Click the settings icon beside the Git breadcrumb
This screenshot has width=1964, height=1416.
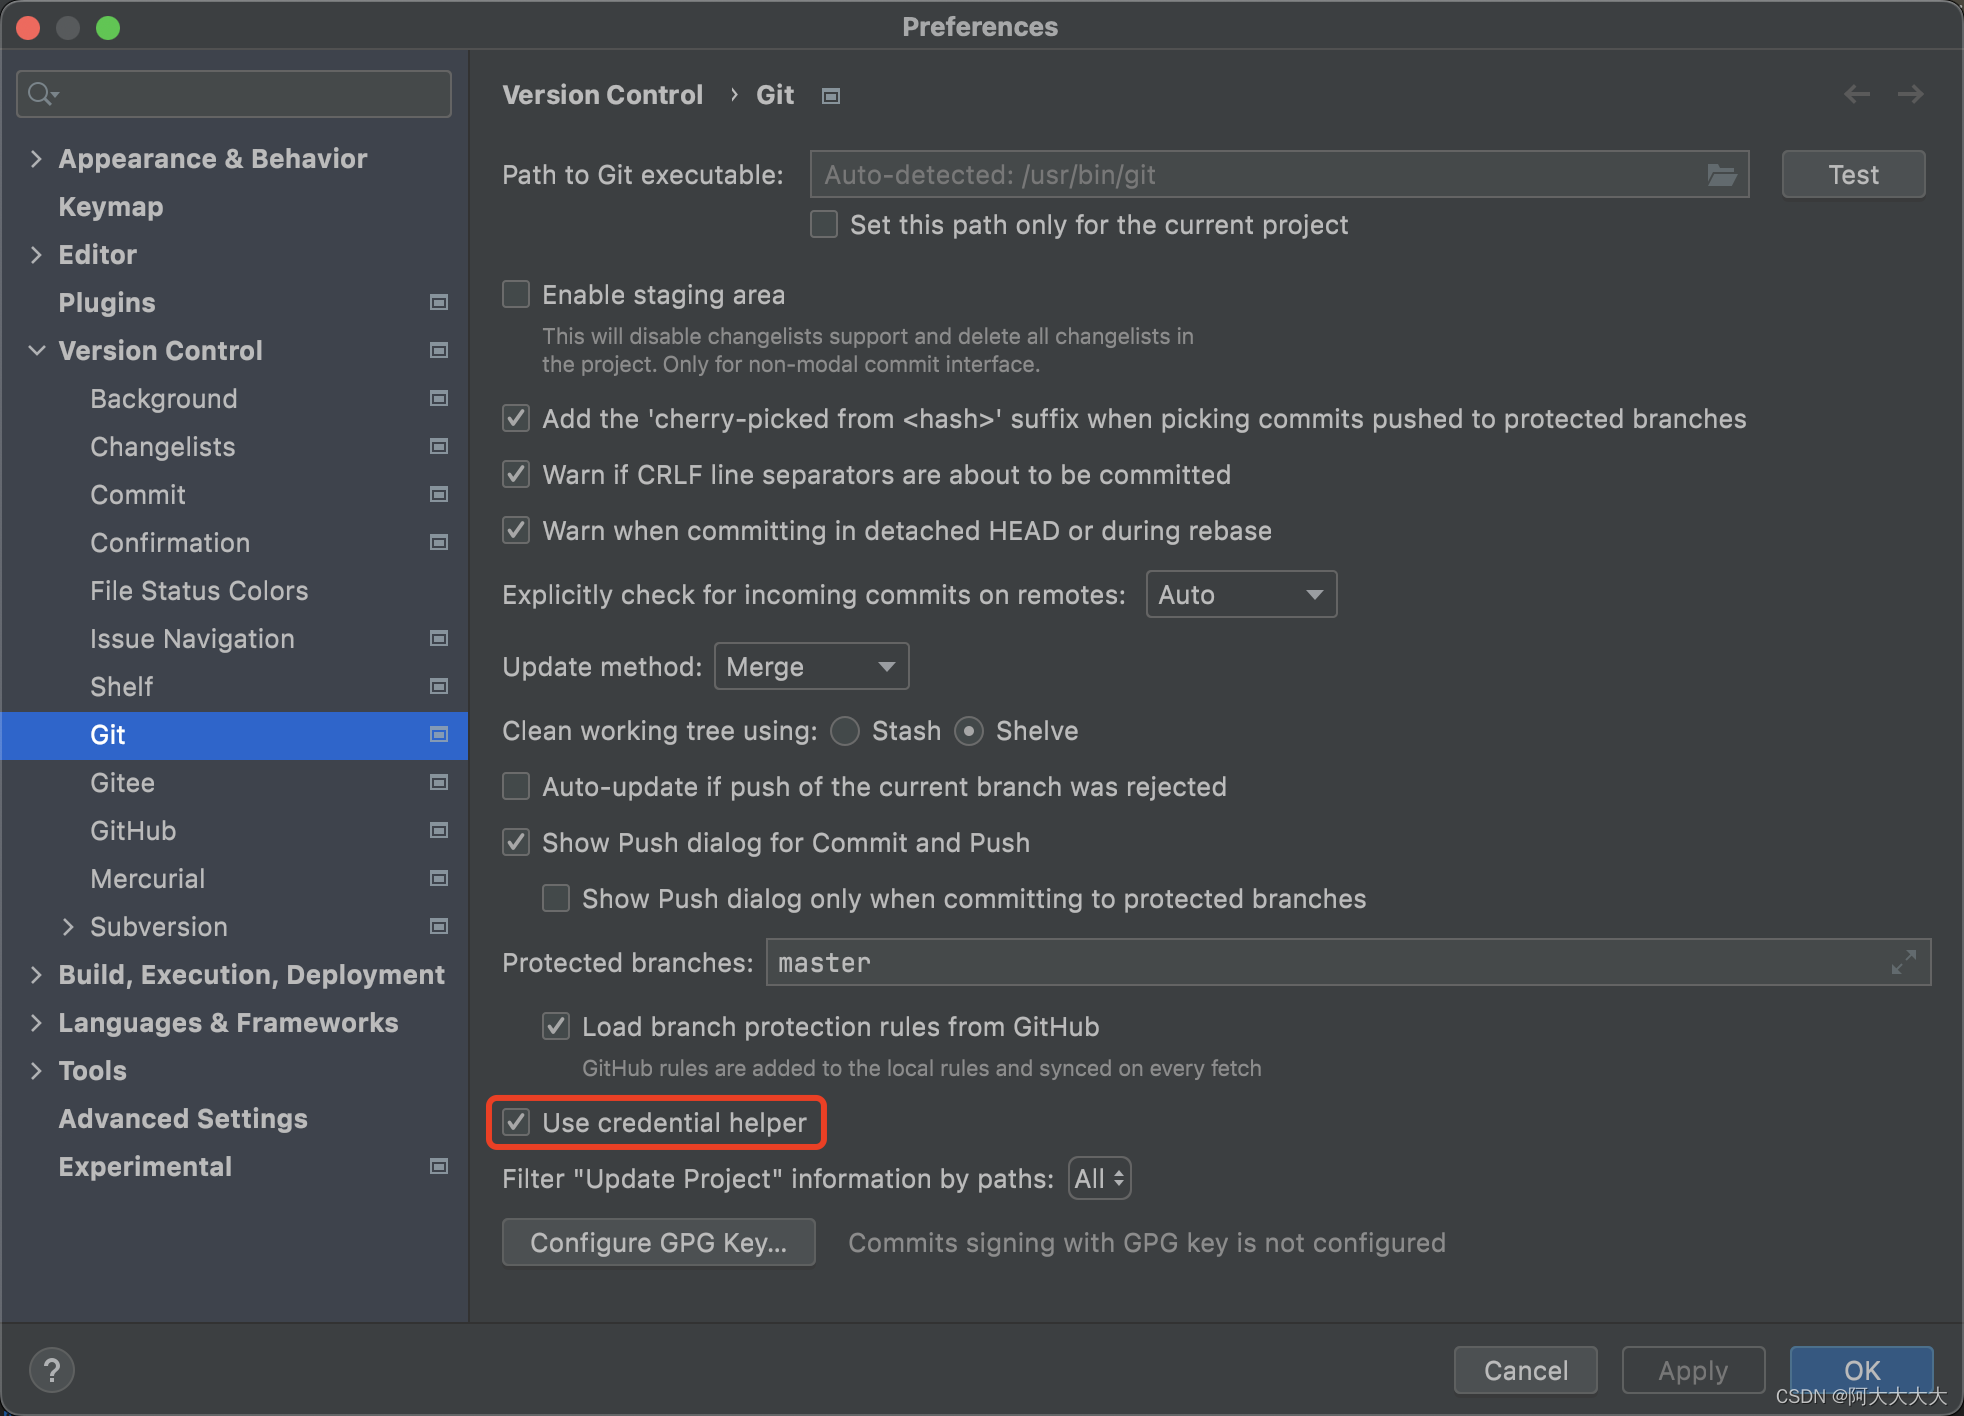(x=830, y=95)
